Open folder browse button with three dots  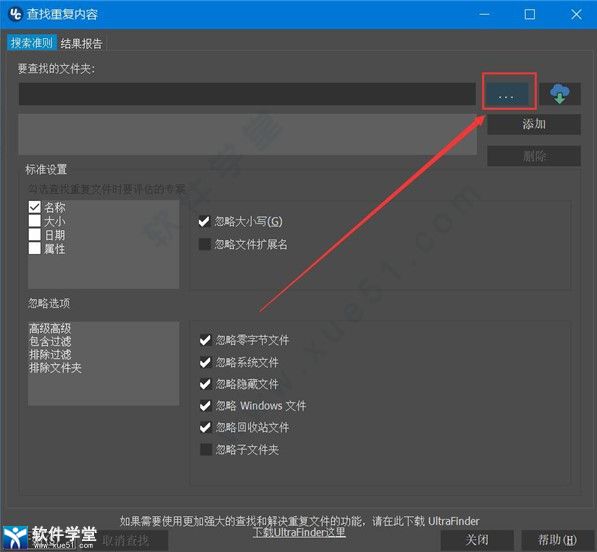[506, 93]
